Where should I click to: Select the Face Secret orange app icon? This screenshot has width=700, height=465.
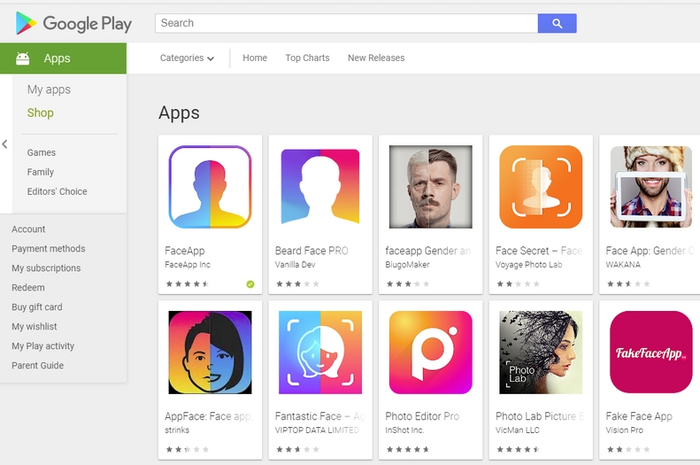pos(541,187)
